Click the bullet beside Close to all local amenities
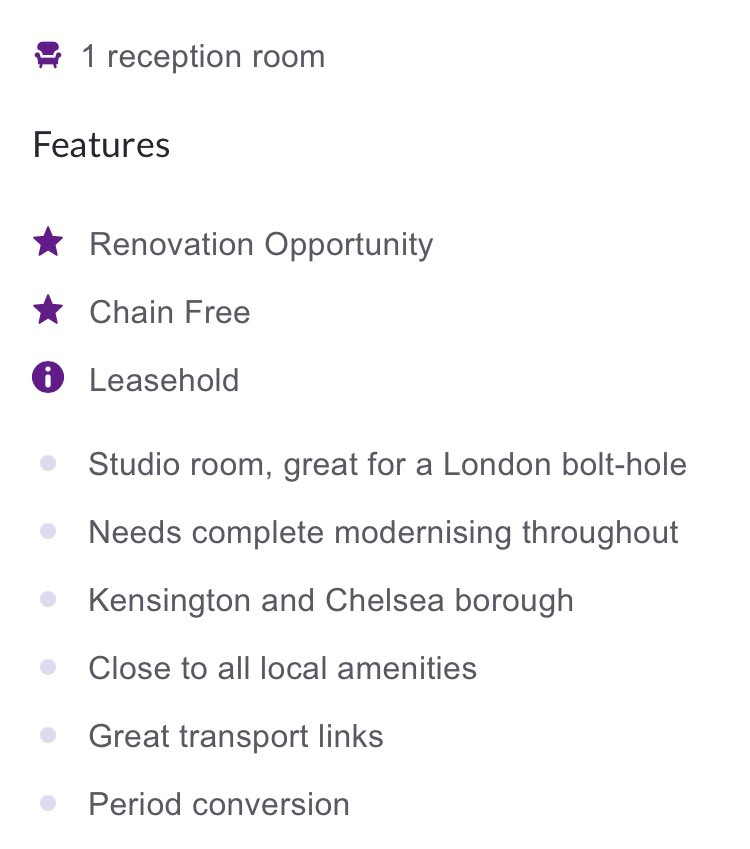The width and height of the screenshot is (750, 849). click(x=48, y=667)
